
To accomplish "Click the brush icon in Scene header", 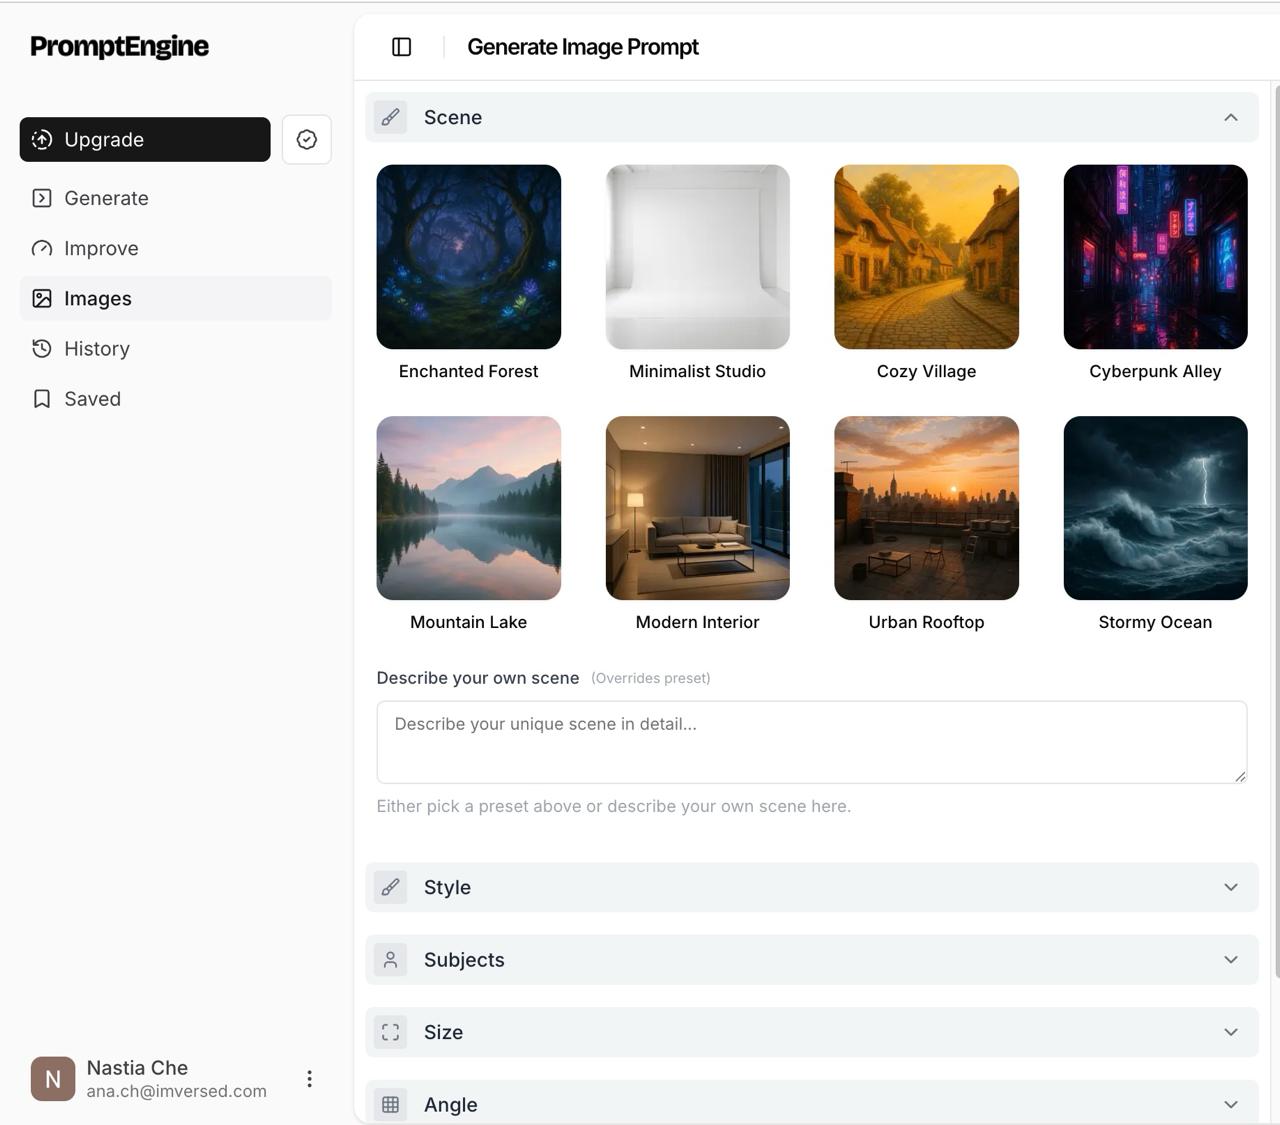I will pos(391,118).
